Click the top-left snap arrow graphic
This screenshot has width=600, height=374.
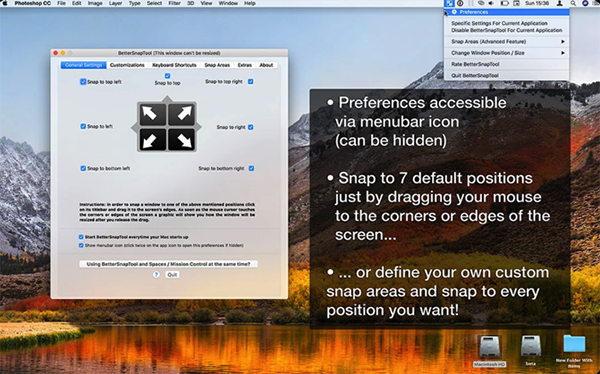153,114
